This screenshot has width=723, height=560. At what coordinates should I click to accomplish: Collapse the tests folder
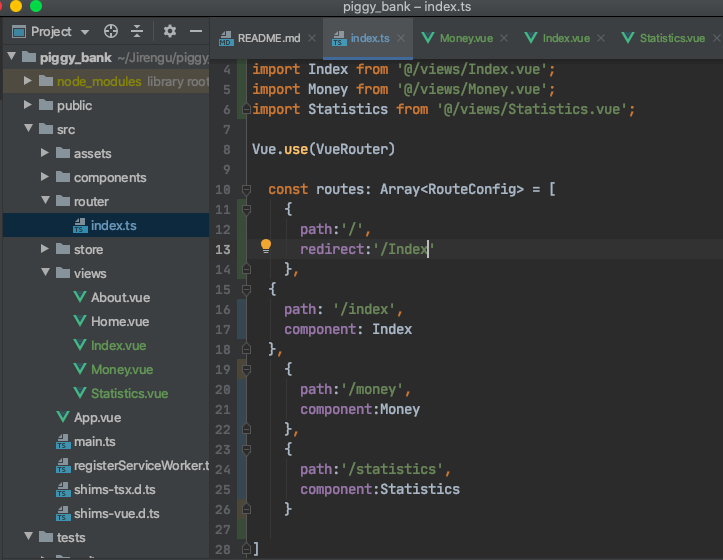29,536
